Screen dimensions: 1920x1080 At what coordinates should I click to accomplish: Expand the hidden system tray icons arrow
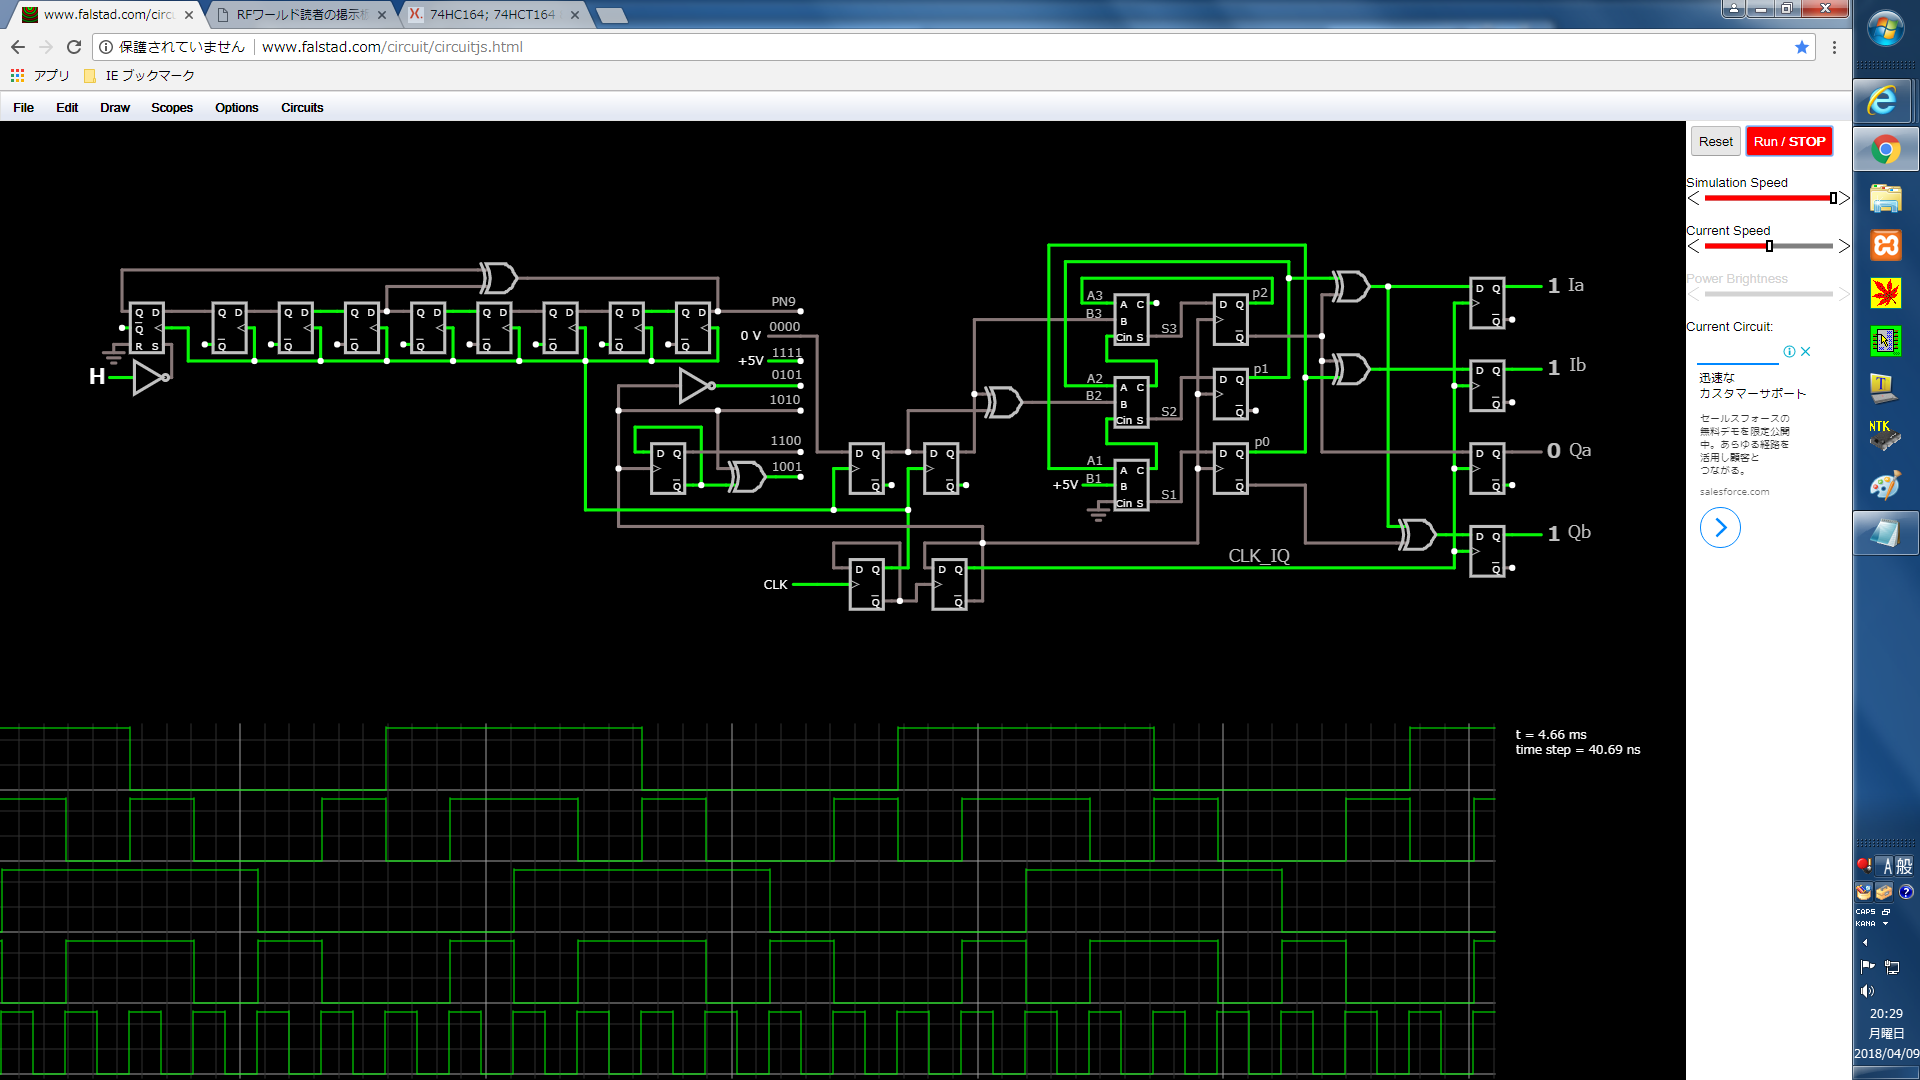[x=1865, y=942]
